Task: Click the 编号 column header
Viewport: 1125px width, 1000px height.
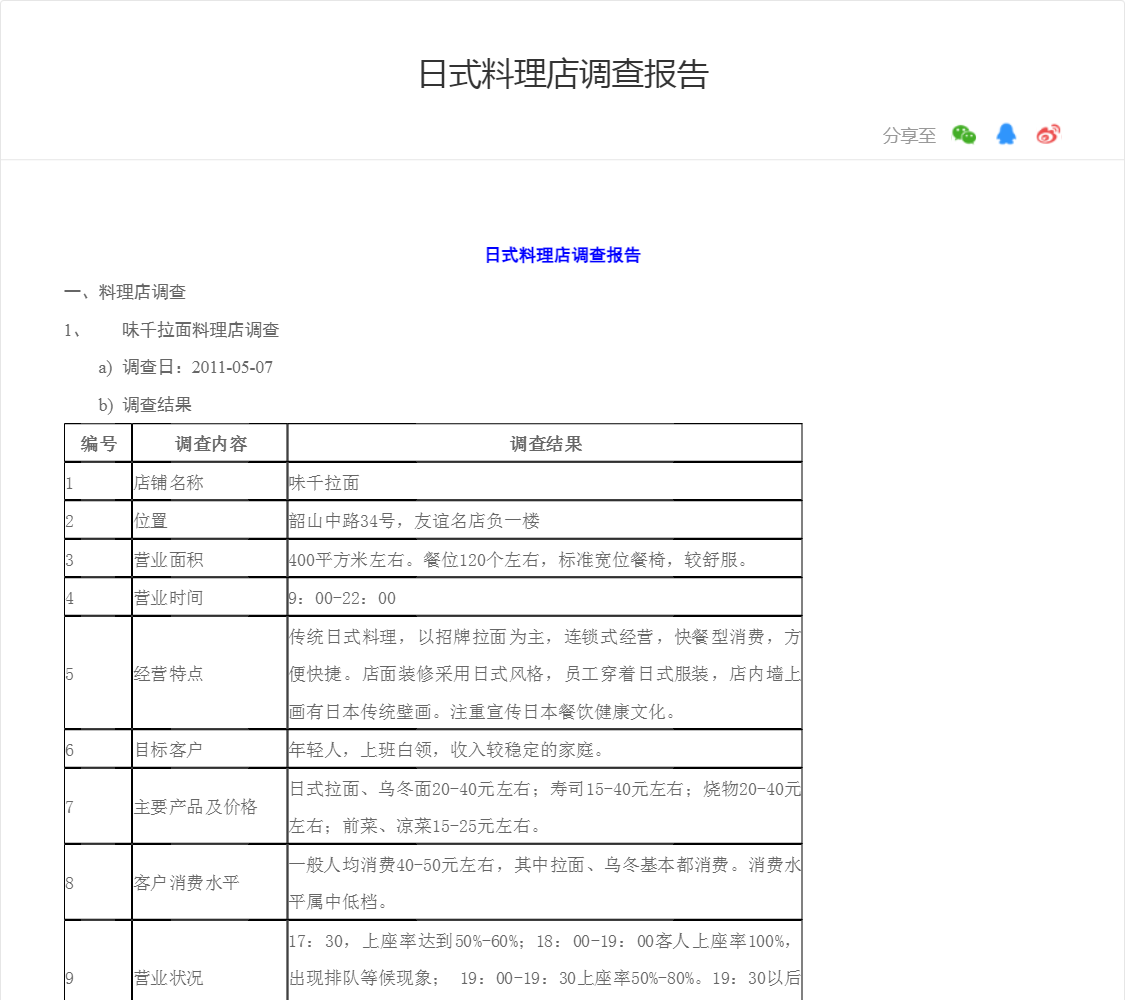Action: [98, 443]
